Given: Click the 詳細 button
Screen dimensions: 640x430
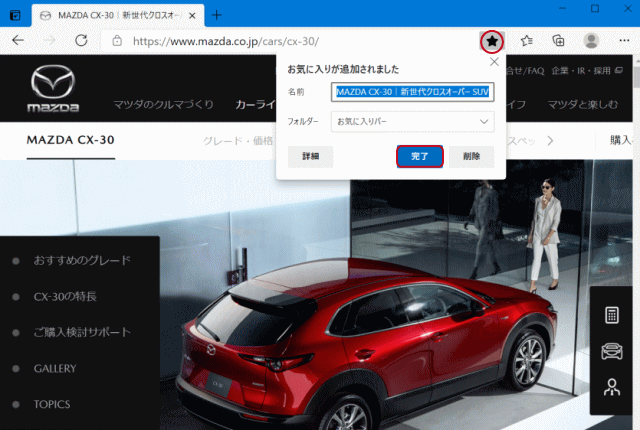Looking at the screenshot, I should pos(311,156).
